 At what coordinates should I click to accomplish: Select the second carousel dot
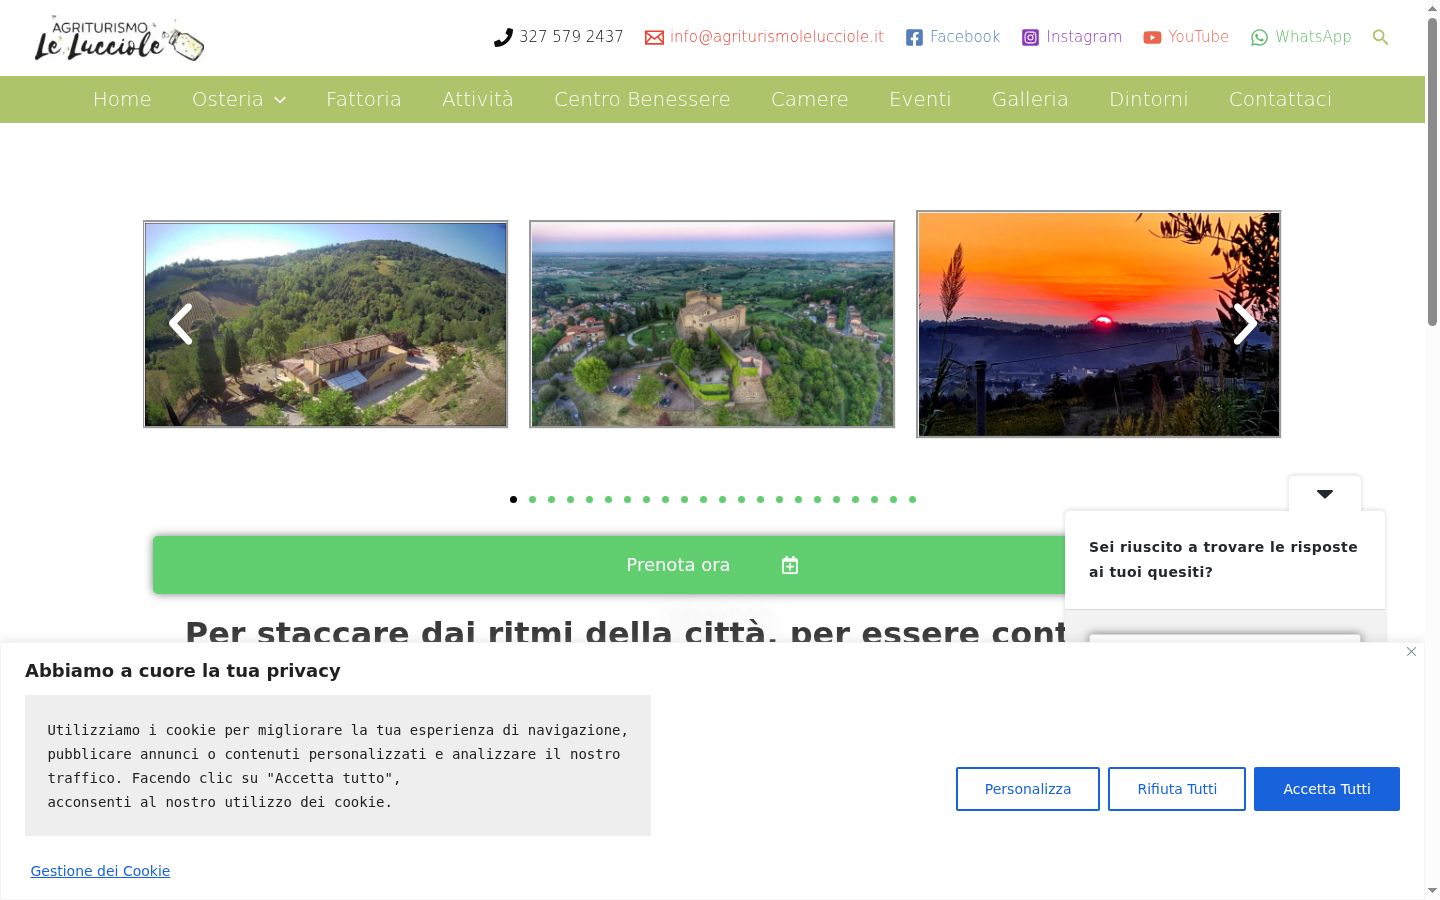click(532, 499)
